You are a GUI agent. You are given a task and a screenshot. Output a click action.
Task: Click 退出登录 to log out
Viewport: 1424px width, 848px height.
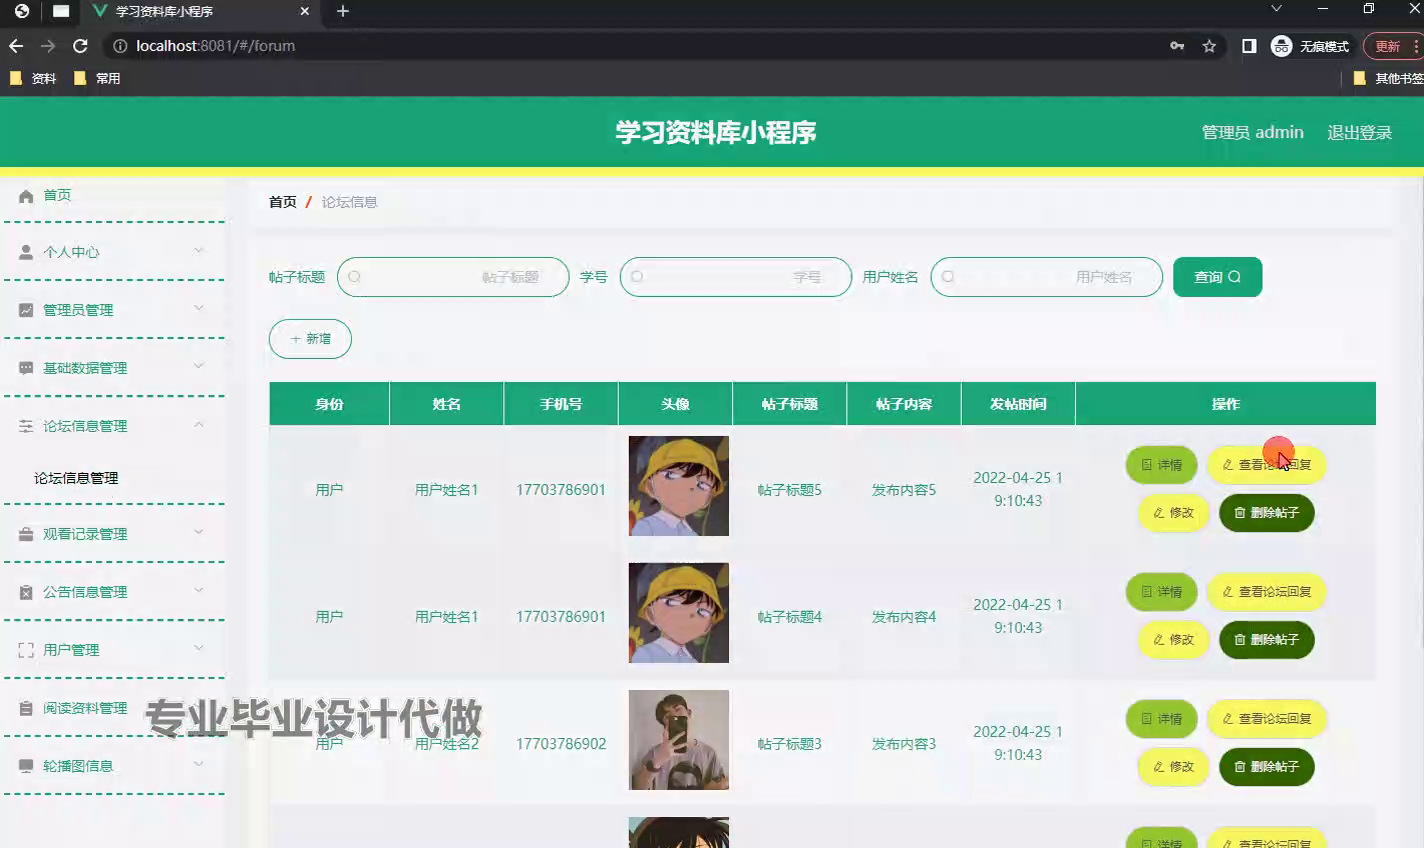(1359, 133)
